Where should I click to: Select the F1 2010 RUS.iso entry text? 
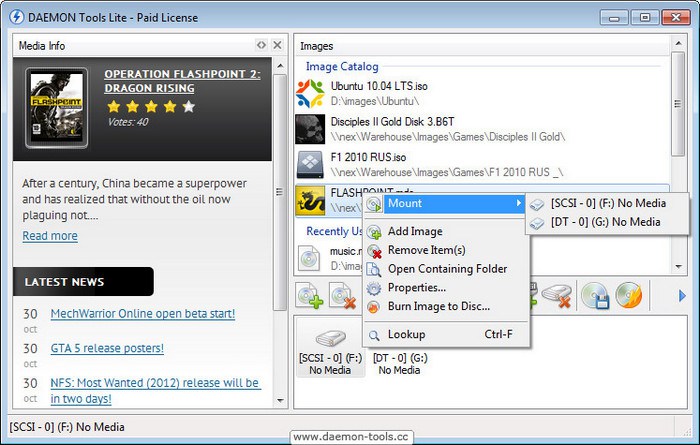point(368,157)
